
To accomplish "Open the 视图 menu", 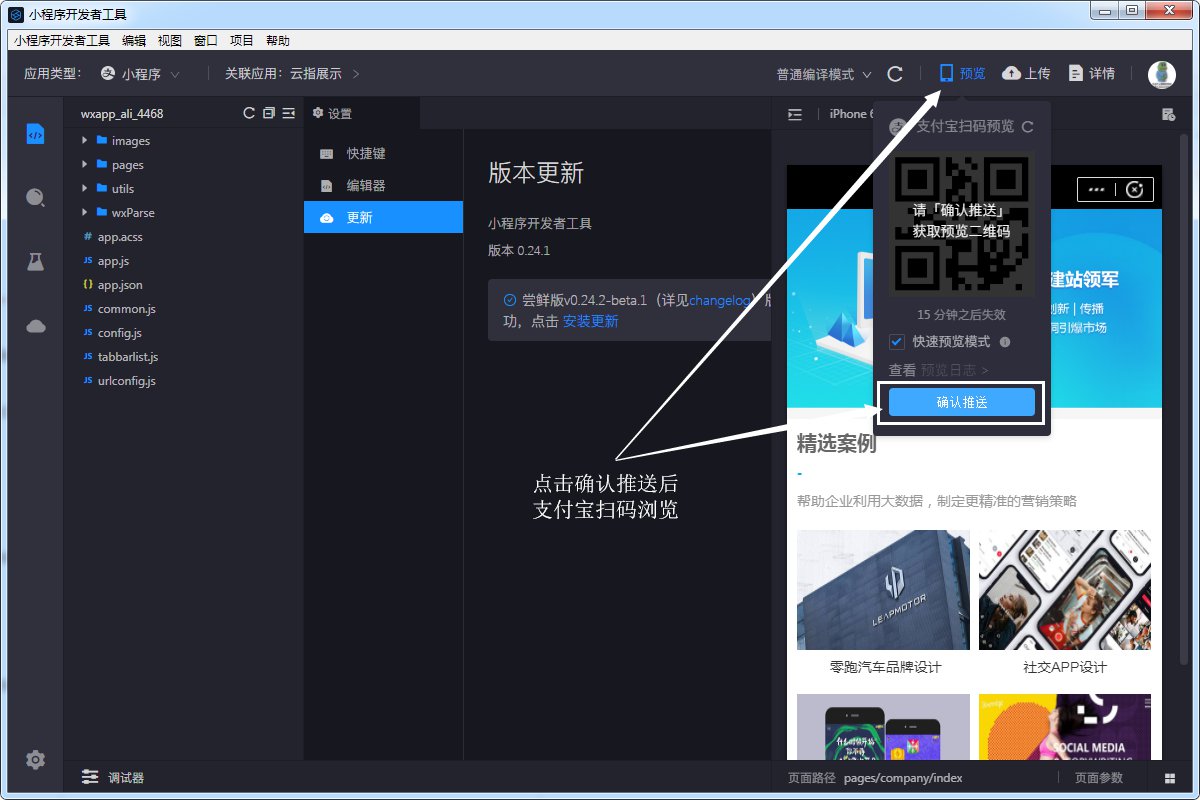I will click(x=170, y=41).
